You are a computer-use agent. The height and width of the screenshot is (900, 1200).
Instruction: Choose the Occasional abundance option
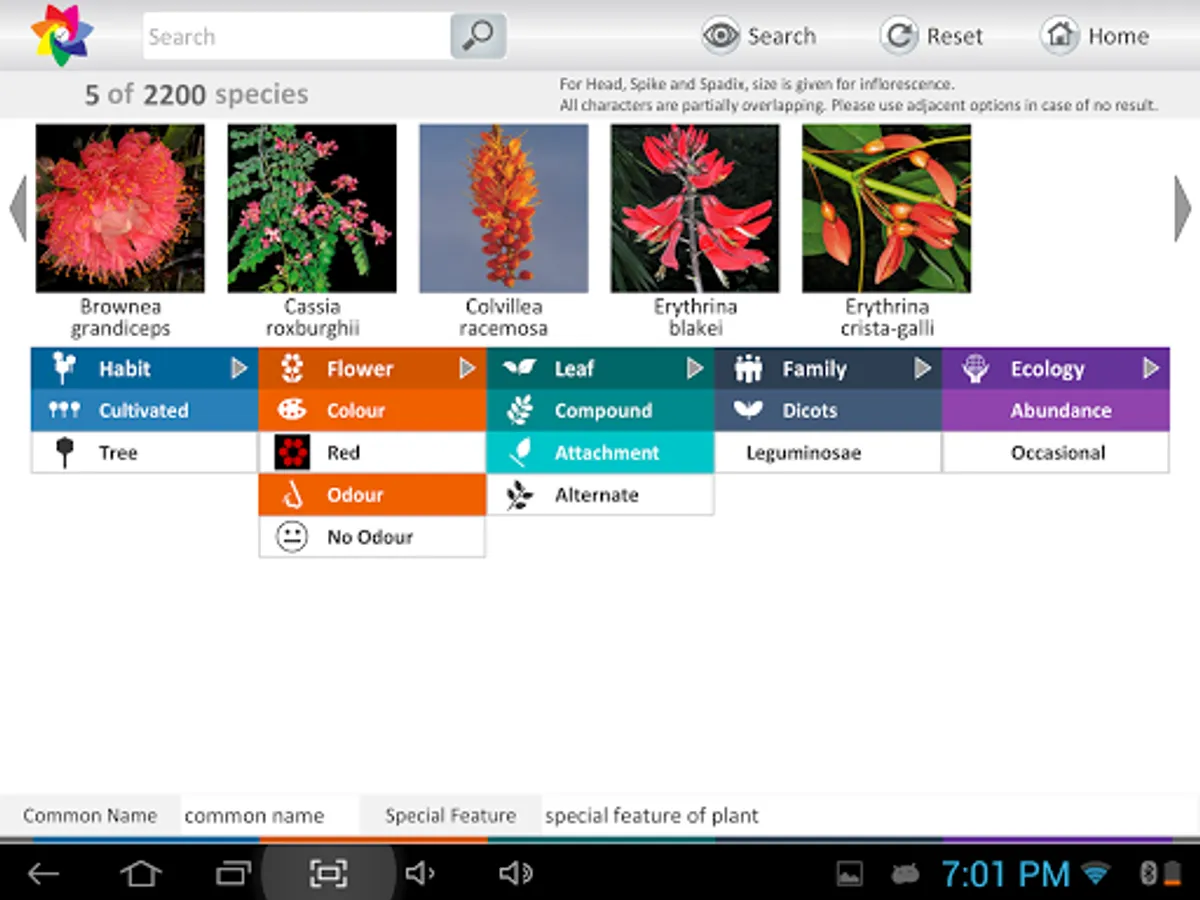pyautogui.click(x=1056, y=453)
